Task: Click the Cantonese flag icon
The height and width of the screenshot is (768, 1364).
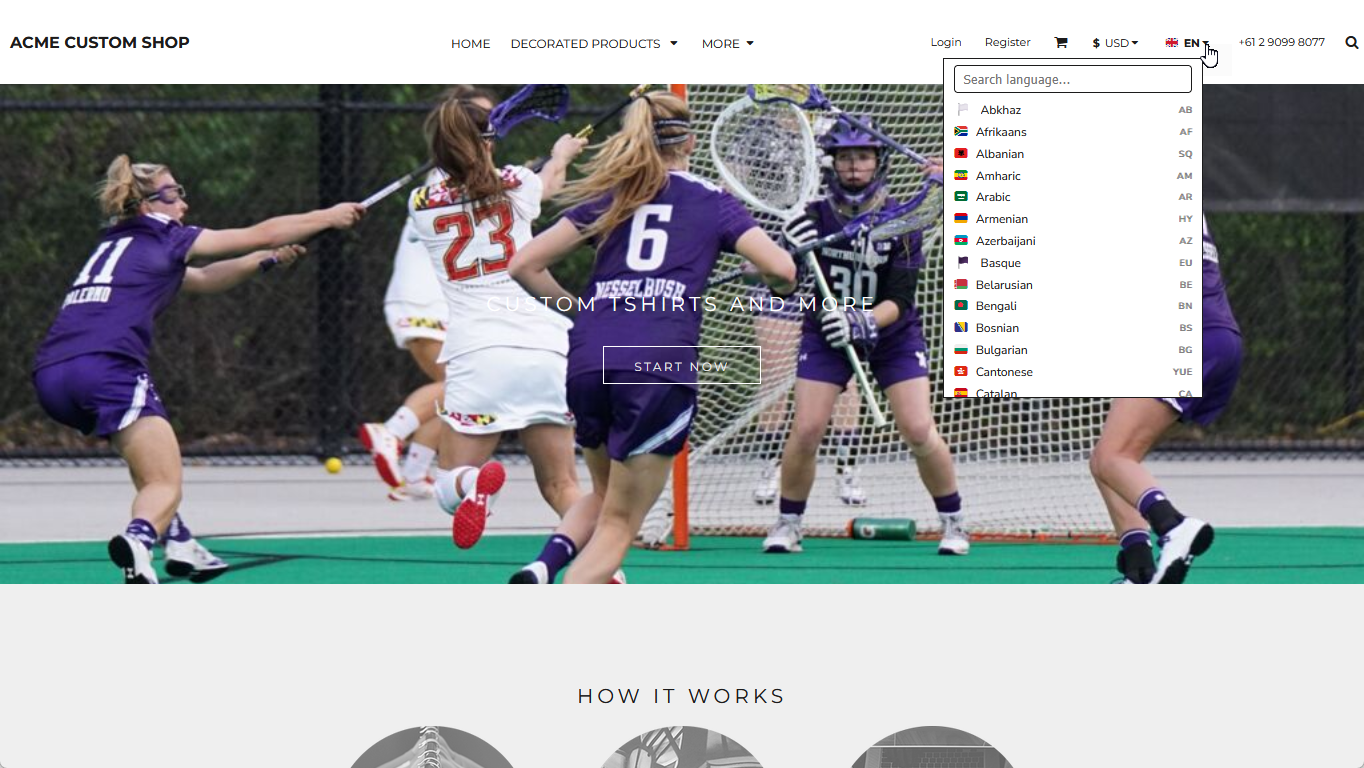Action: click(961, 372)
